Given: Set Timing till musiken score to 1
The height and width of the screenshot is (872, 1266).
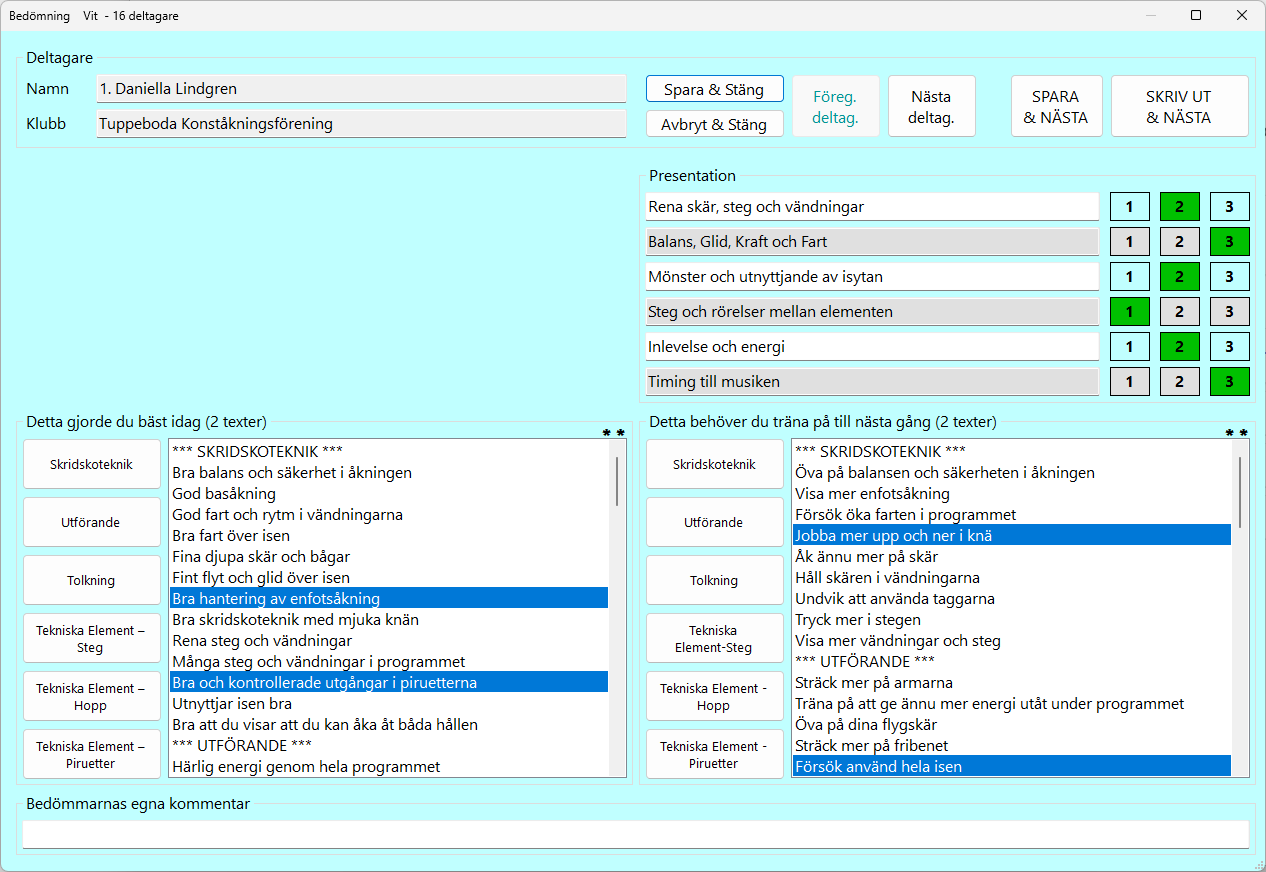Looking at the screenshot, I should point(1130,382).
